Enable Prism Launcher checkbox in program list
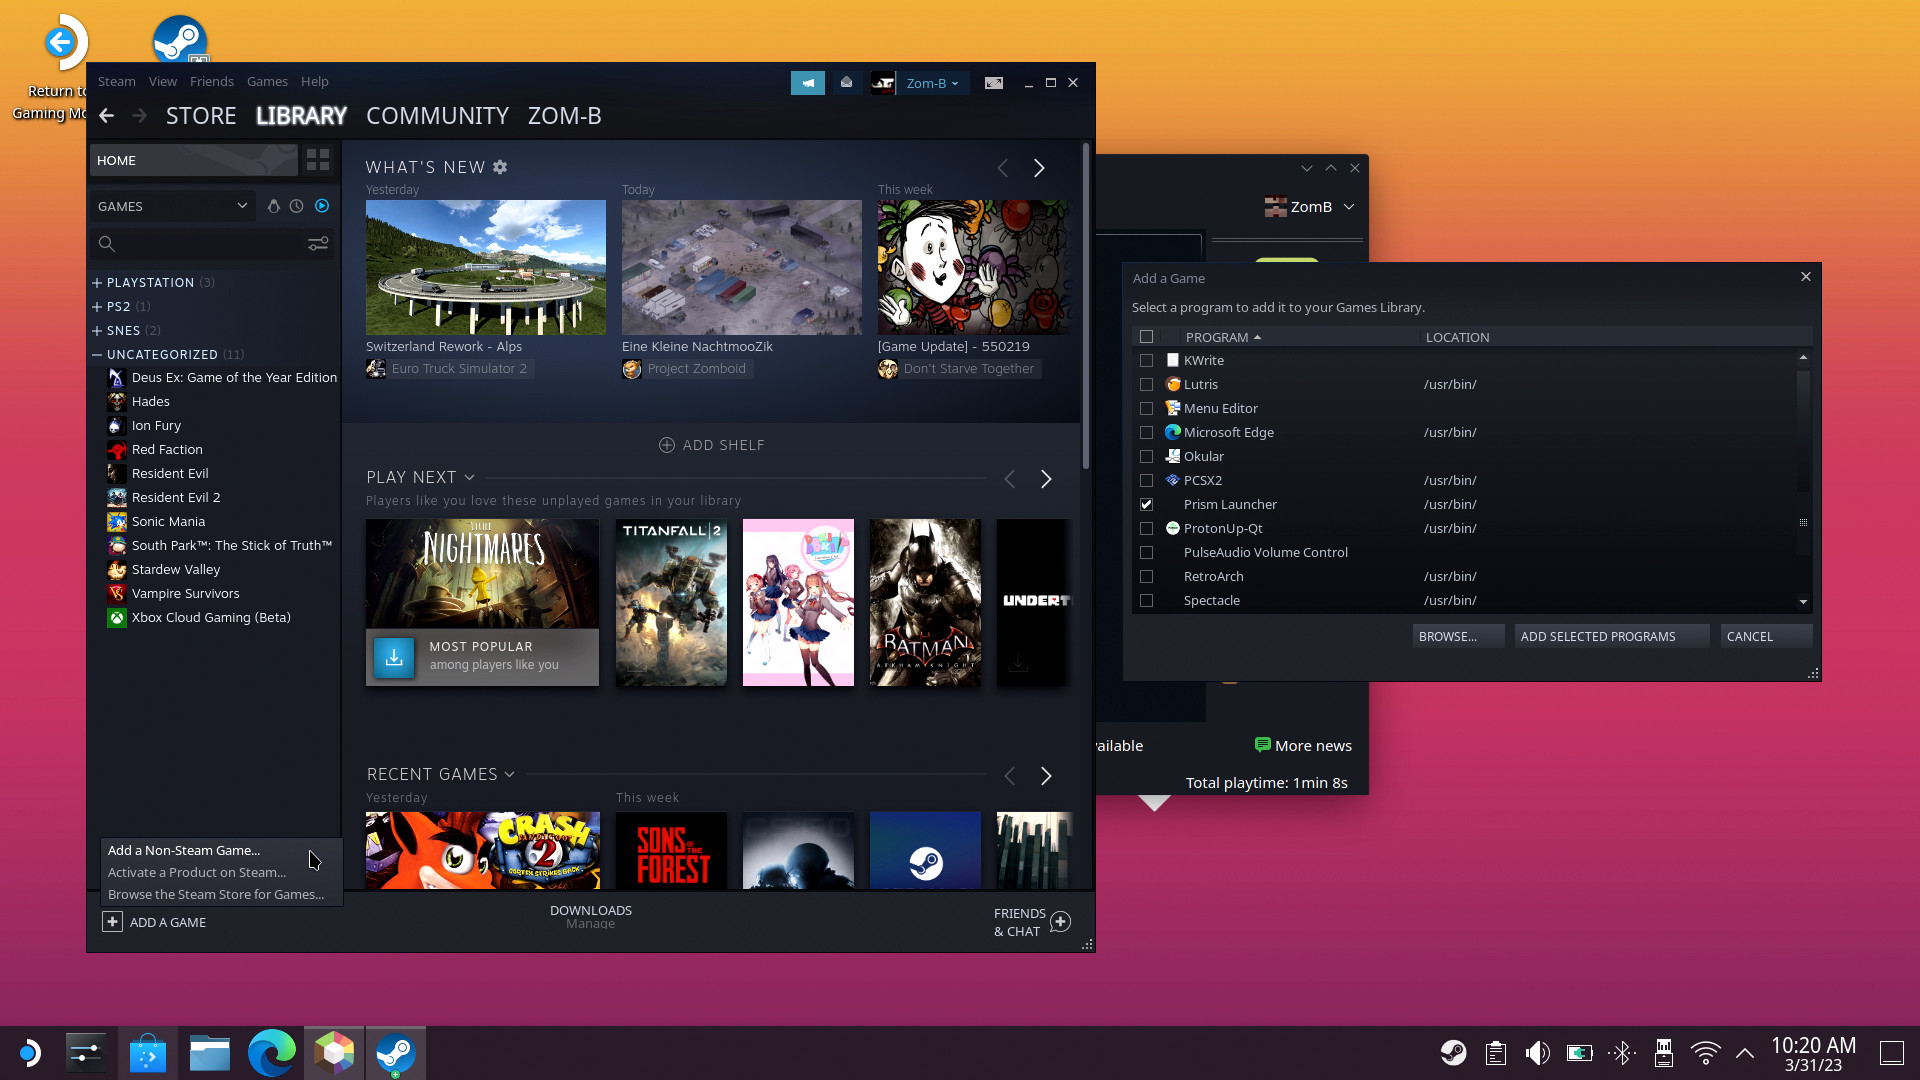The width and height of the screenshot is (1920, 1080). coord(1146,504)
